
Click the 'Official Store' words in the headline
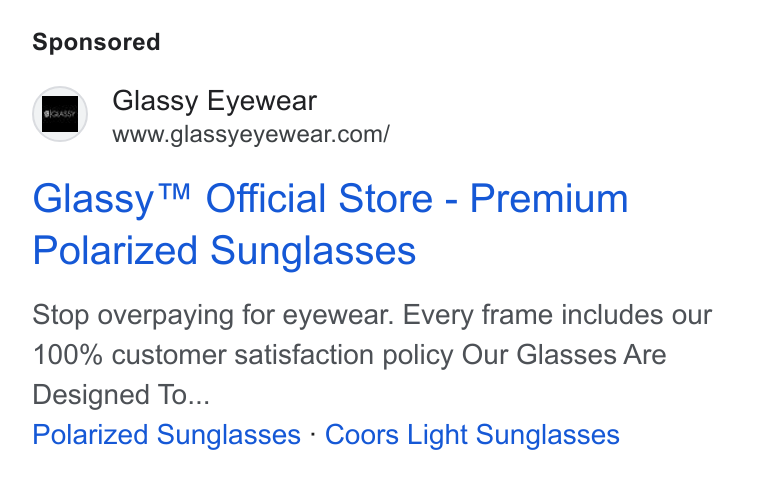[x=319, y=198]
